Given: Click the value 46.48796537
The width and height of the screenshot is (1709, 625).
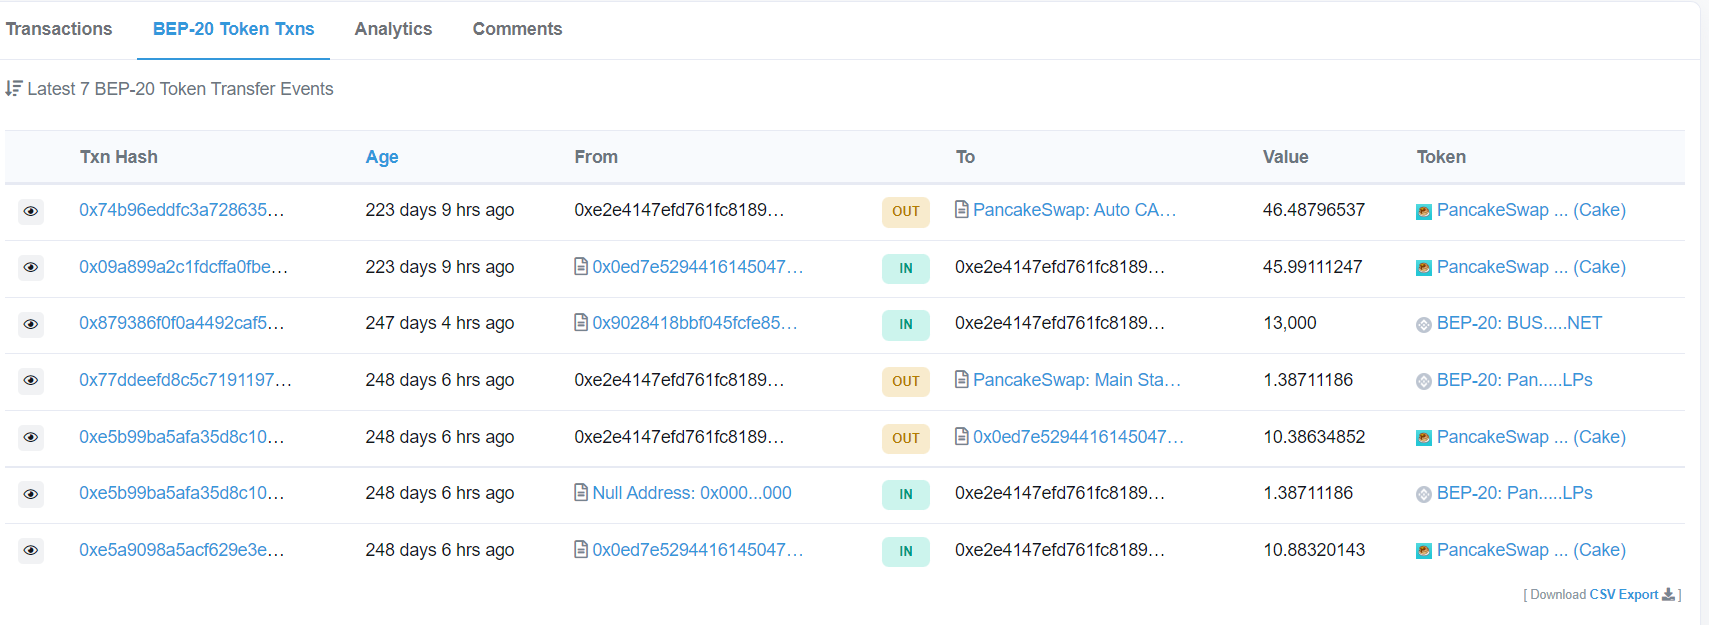Looking at the screenshot, I should pos(1314,210).
